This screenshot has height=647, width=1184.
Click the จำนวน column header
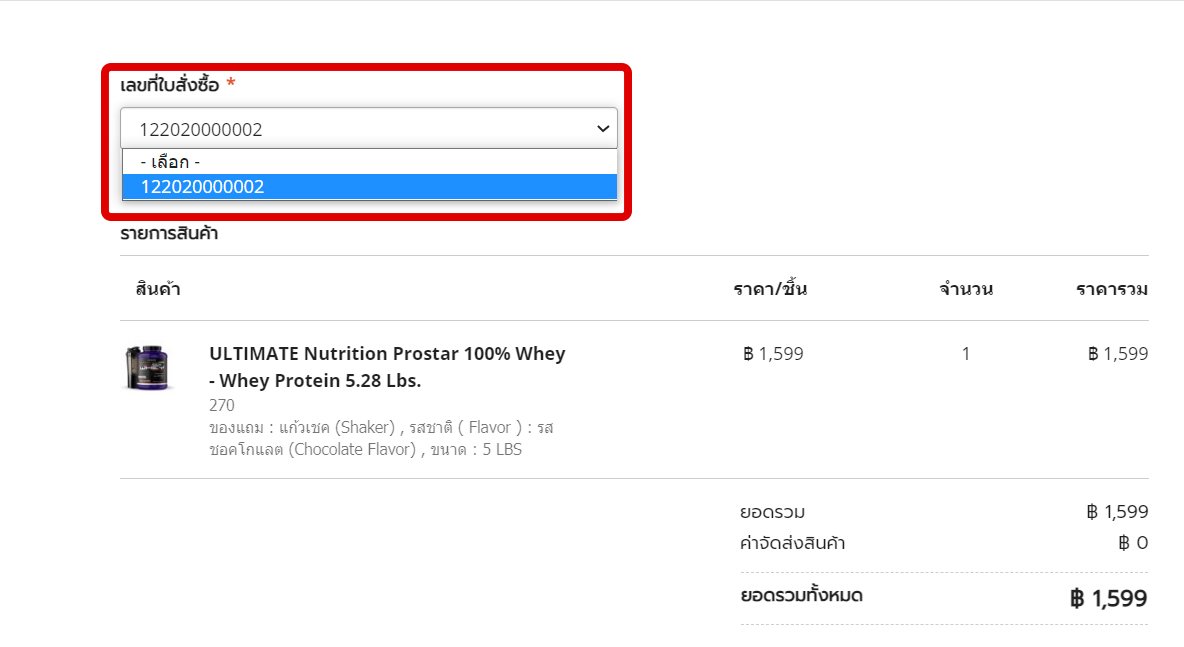[966, 289]
